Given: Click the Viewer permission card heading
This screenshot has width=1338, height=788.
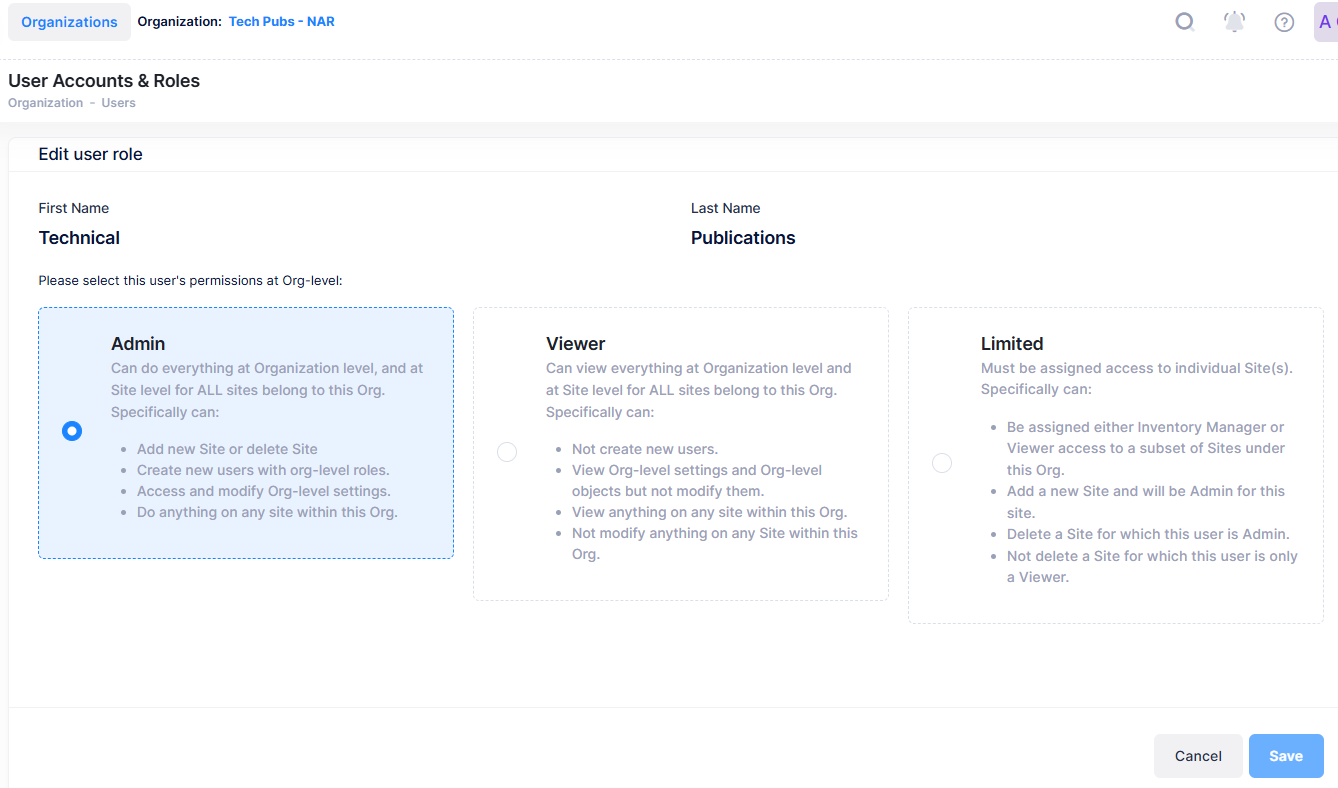Looking at the screenshot, I should click(575, 344).
